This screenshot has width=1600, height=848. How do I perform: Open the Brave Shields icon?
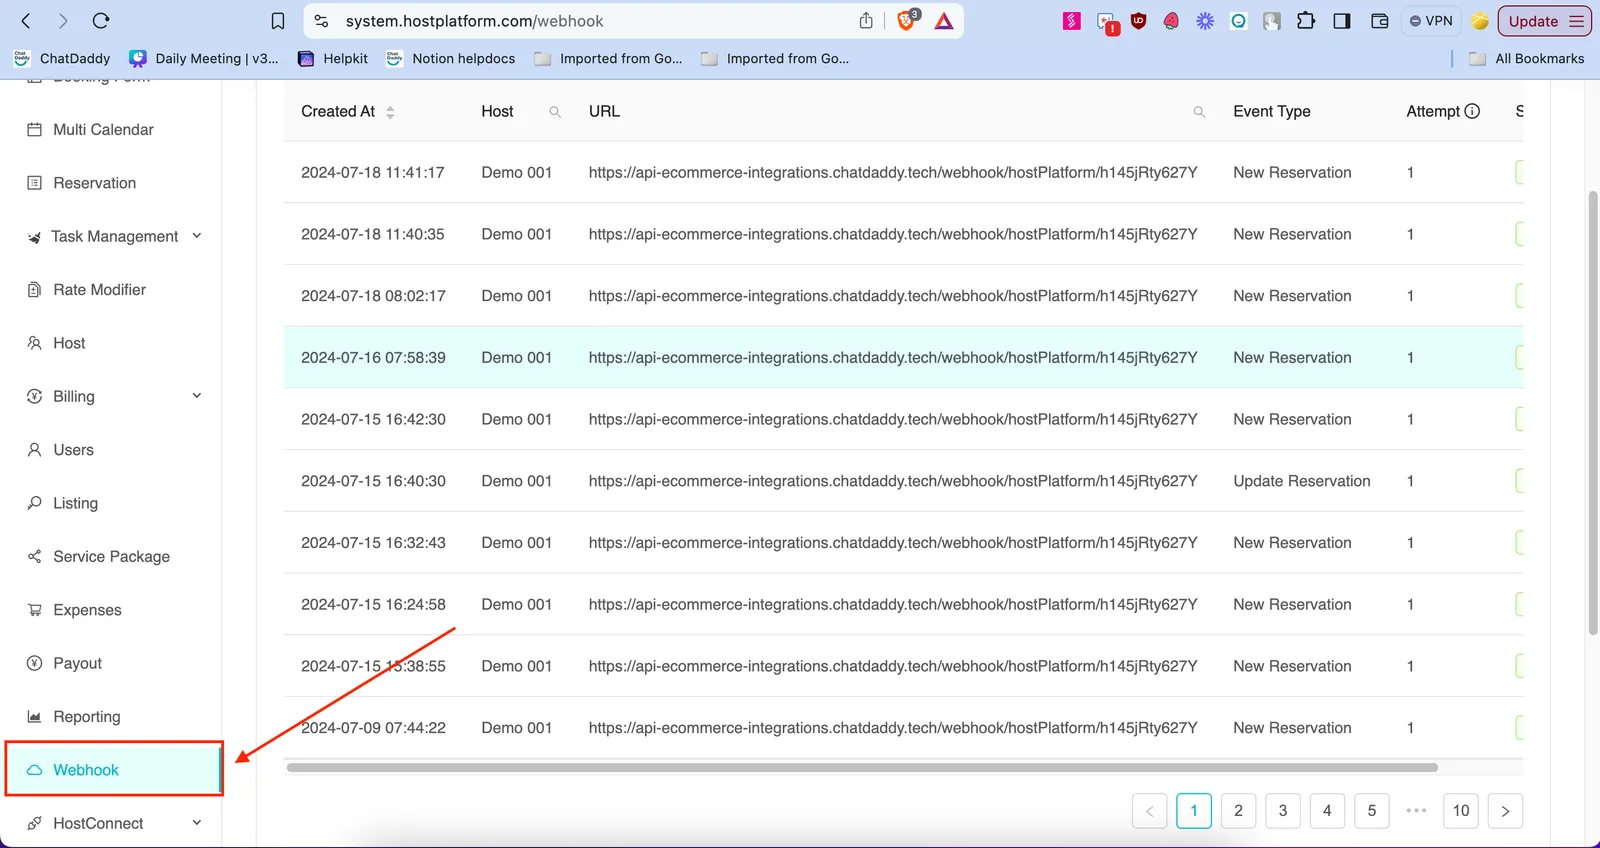point(907,21)
